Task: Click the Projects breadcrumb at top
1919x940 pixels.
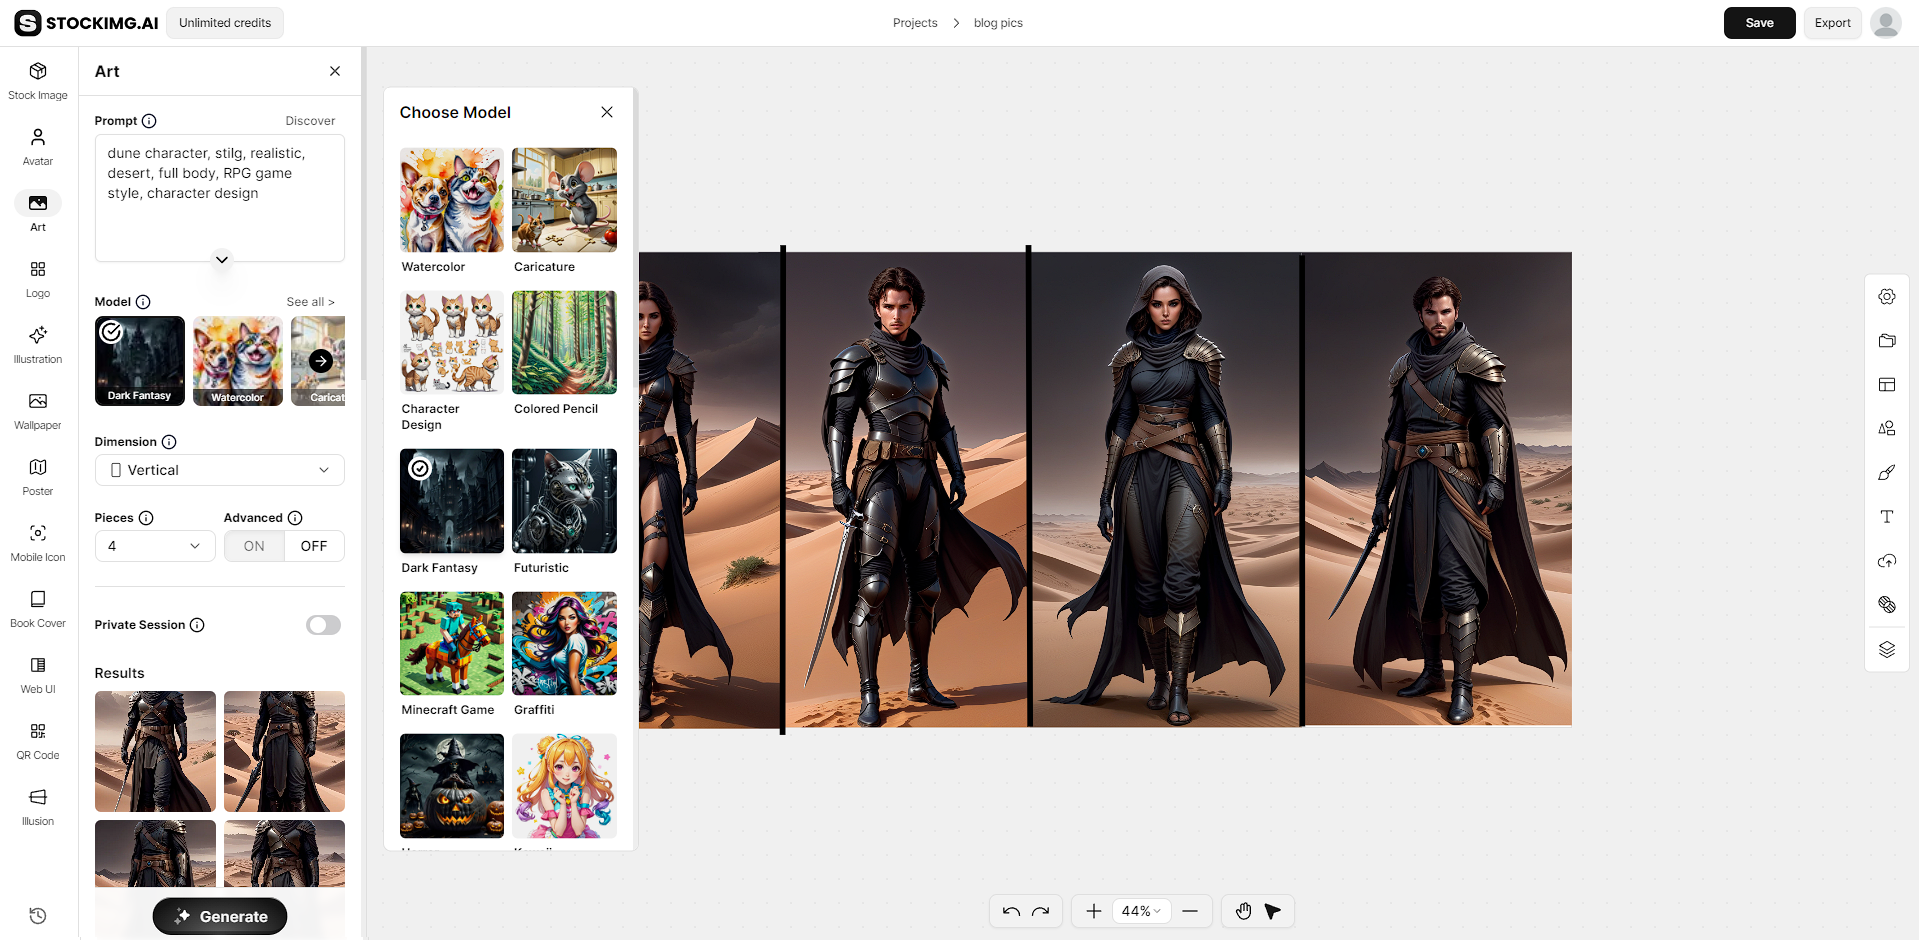Action: (914, 22)
